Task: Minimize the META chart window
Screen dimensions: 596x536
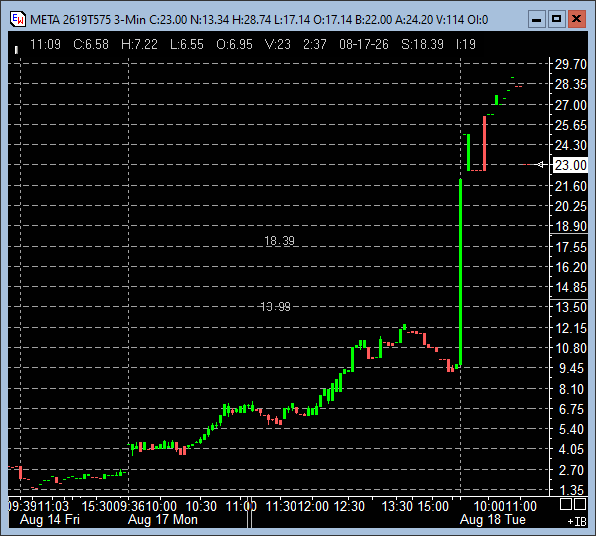Action: (x=537, y=19)
